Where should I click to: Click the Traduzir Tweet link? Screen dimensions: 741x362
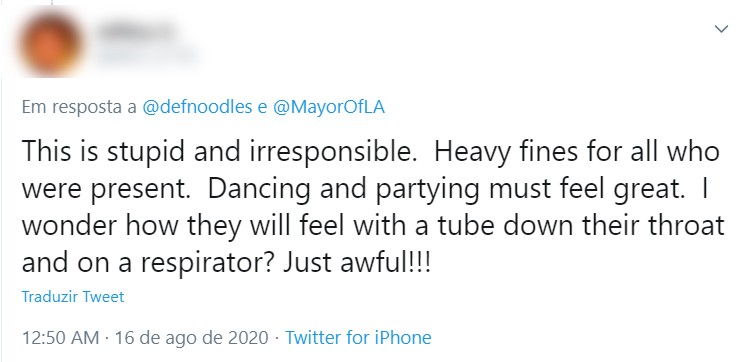point(73,297)
